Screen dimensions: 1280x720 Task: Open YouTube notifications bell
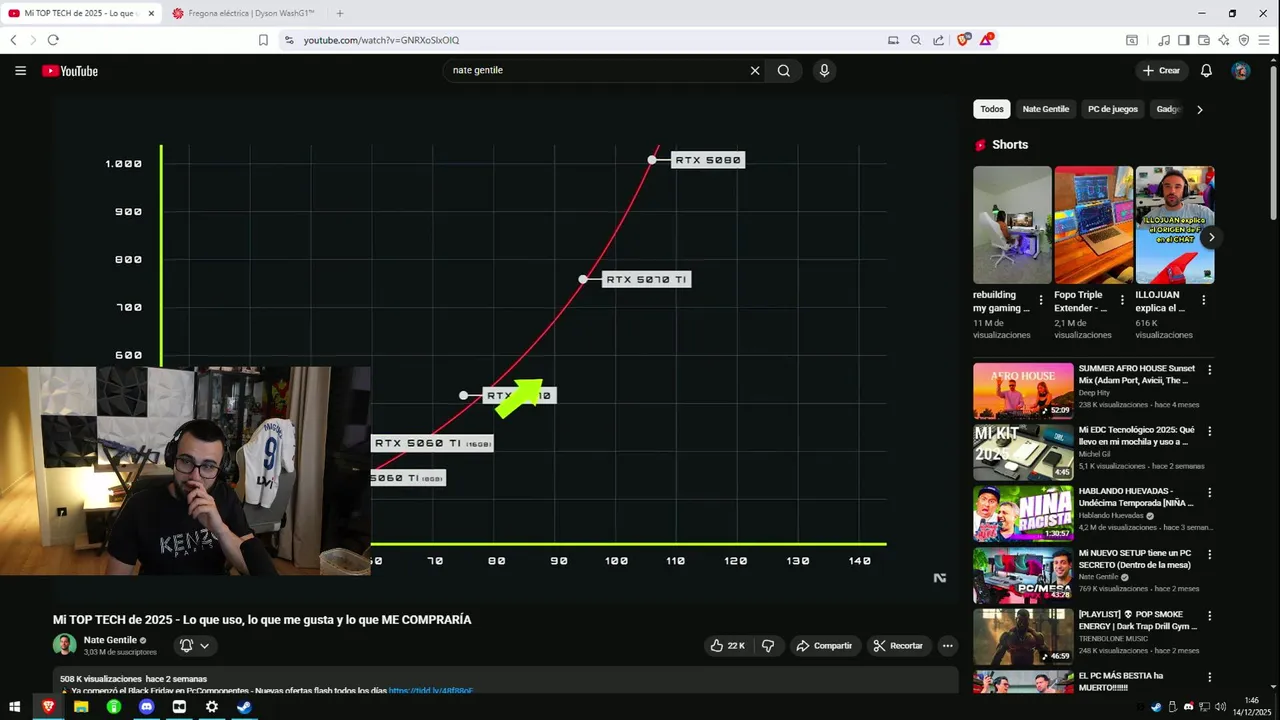(1206, 71)
